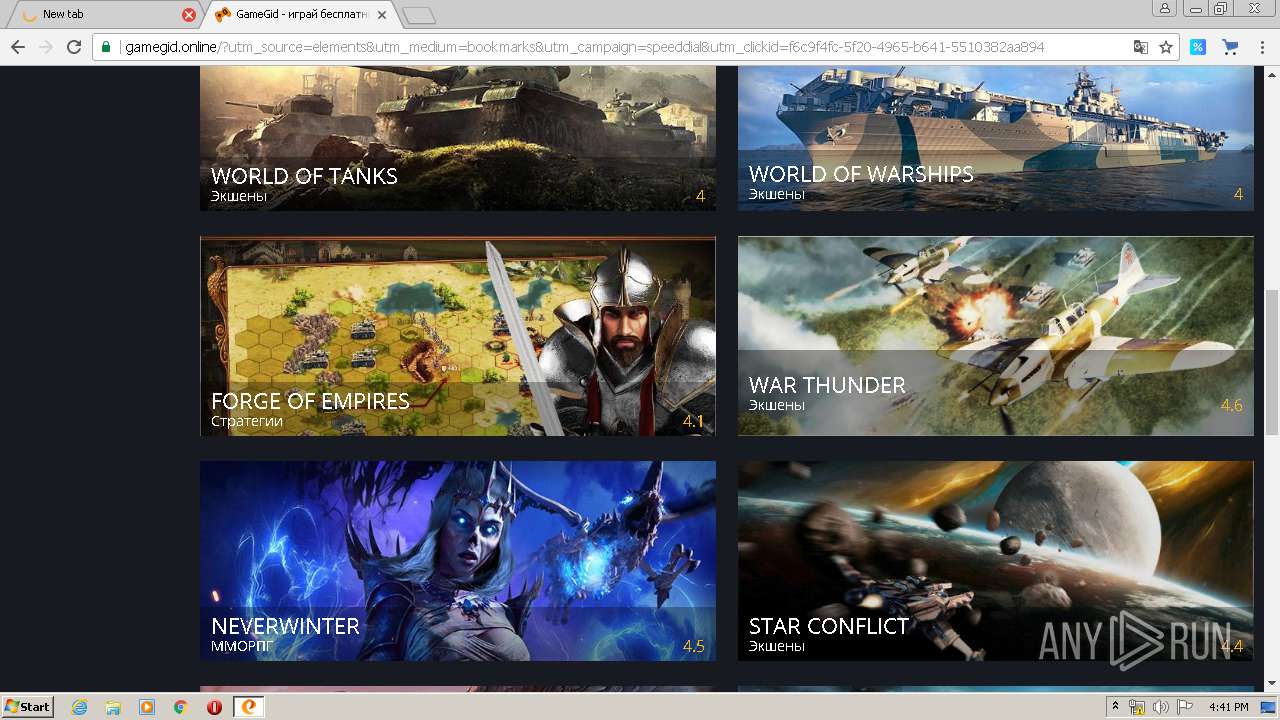Open the browser three-dot menu

1261,47
